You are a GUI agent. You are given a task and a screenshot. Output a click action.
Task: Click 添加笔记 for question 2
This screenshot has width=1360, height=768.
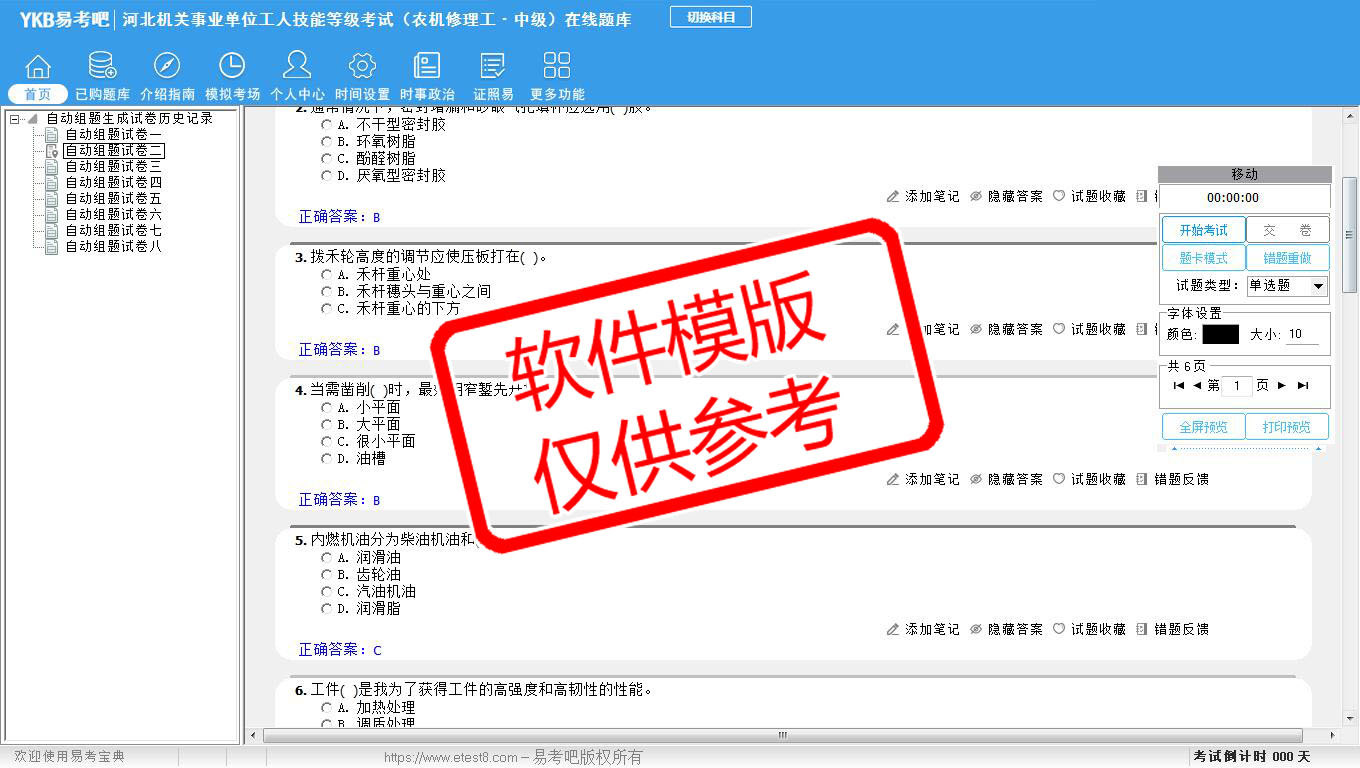point(923,196)
